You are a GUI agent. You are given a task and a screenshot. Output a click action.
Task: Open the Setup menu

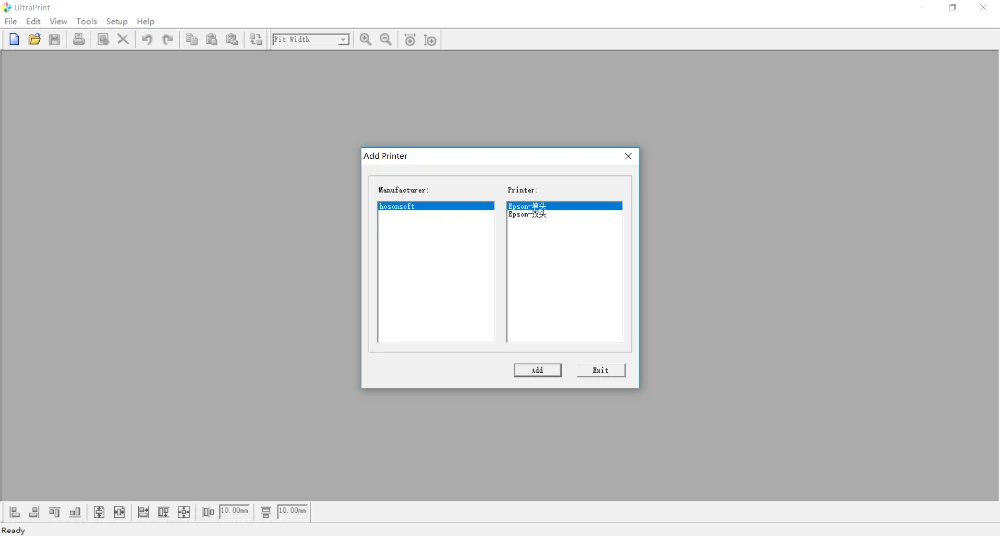[x=117, y=21]
